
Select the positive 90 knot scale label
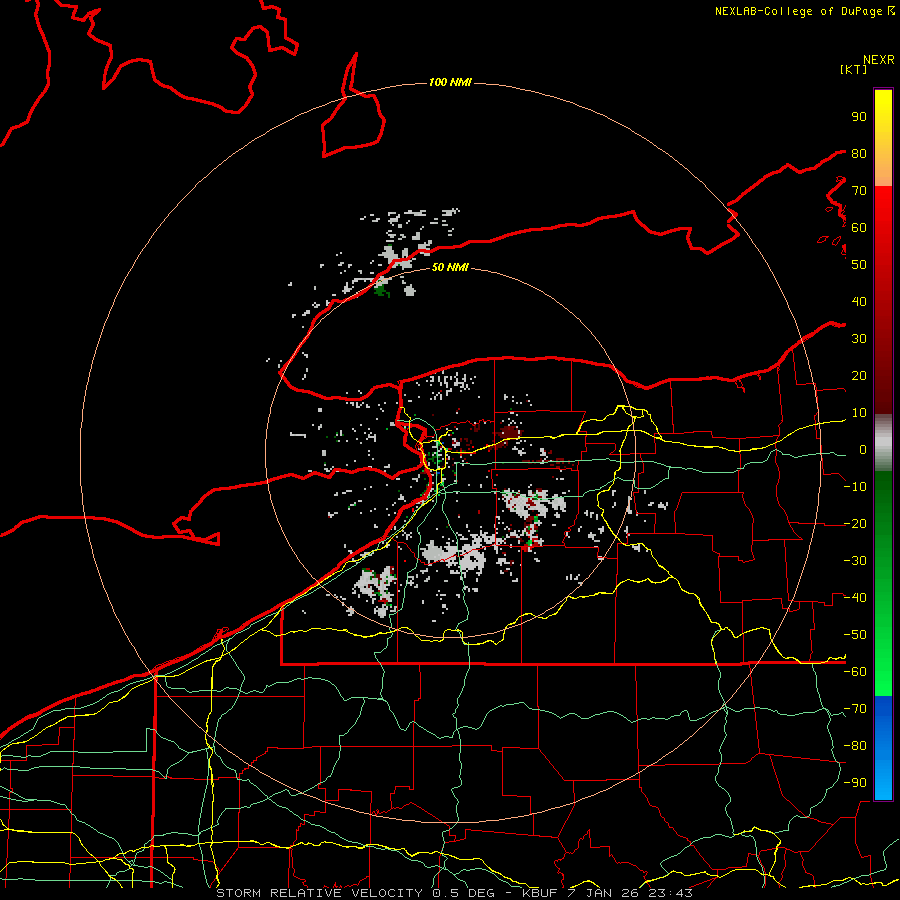[859, 117]
